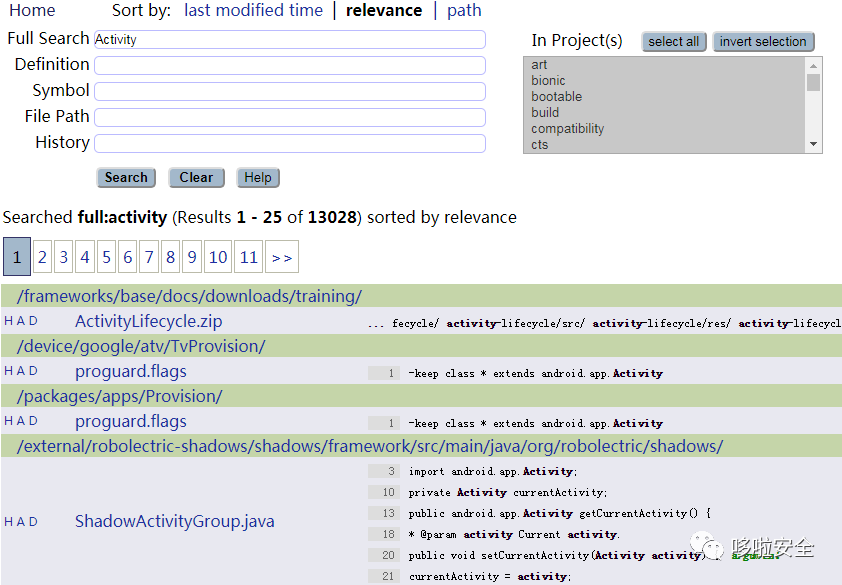Viewport: 842px width, 585px height.
Task: Go to results page 2
Action: tap(42, 257)
